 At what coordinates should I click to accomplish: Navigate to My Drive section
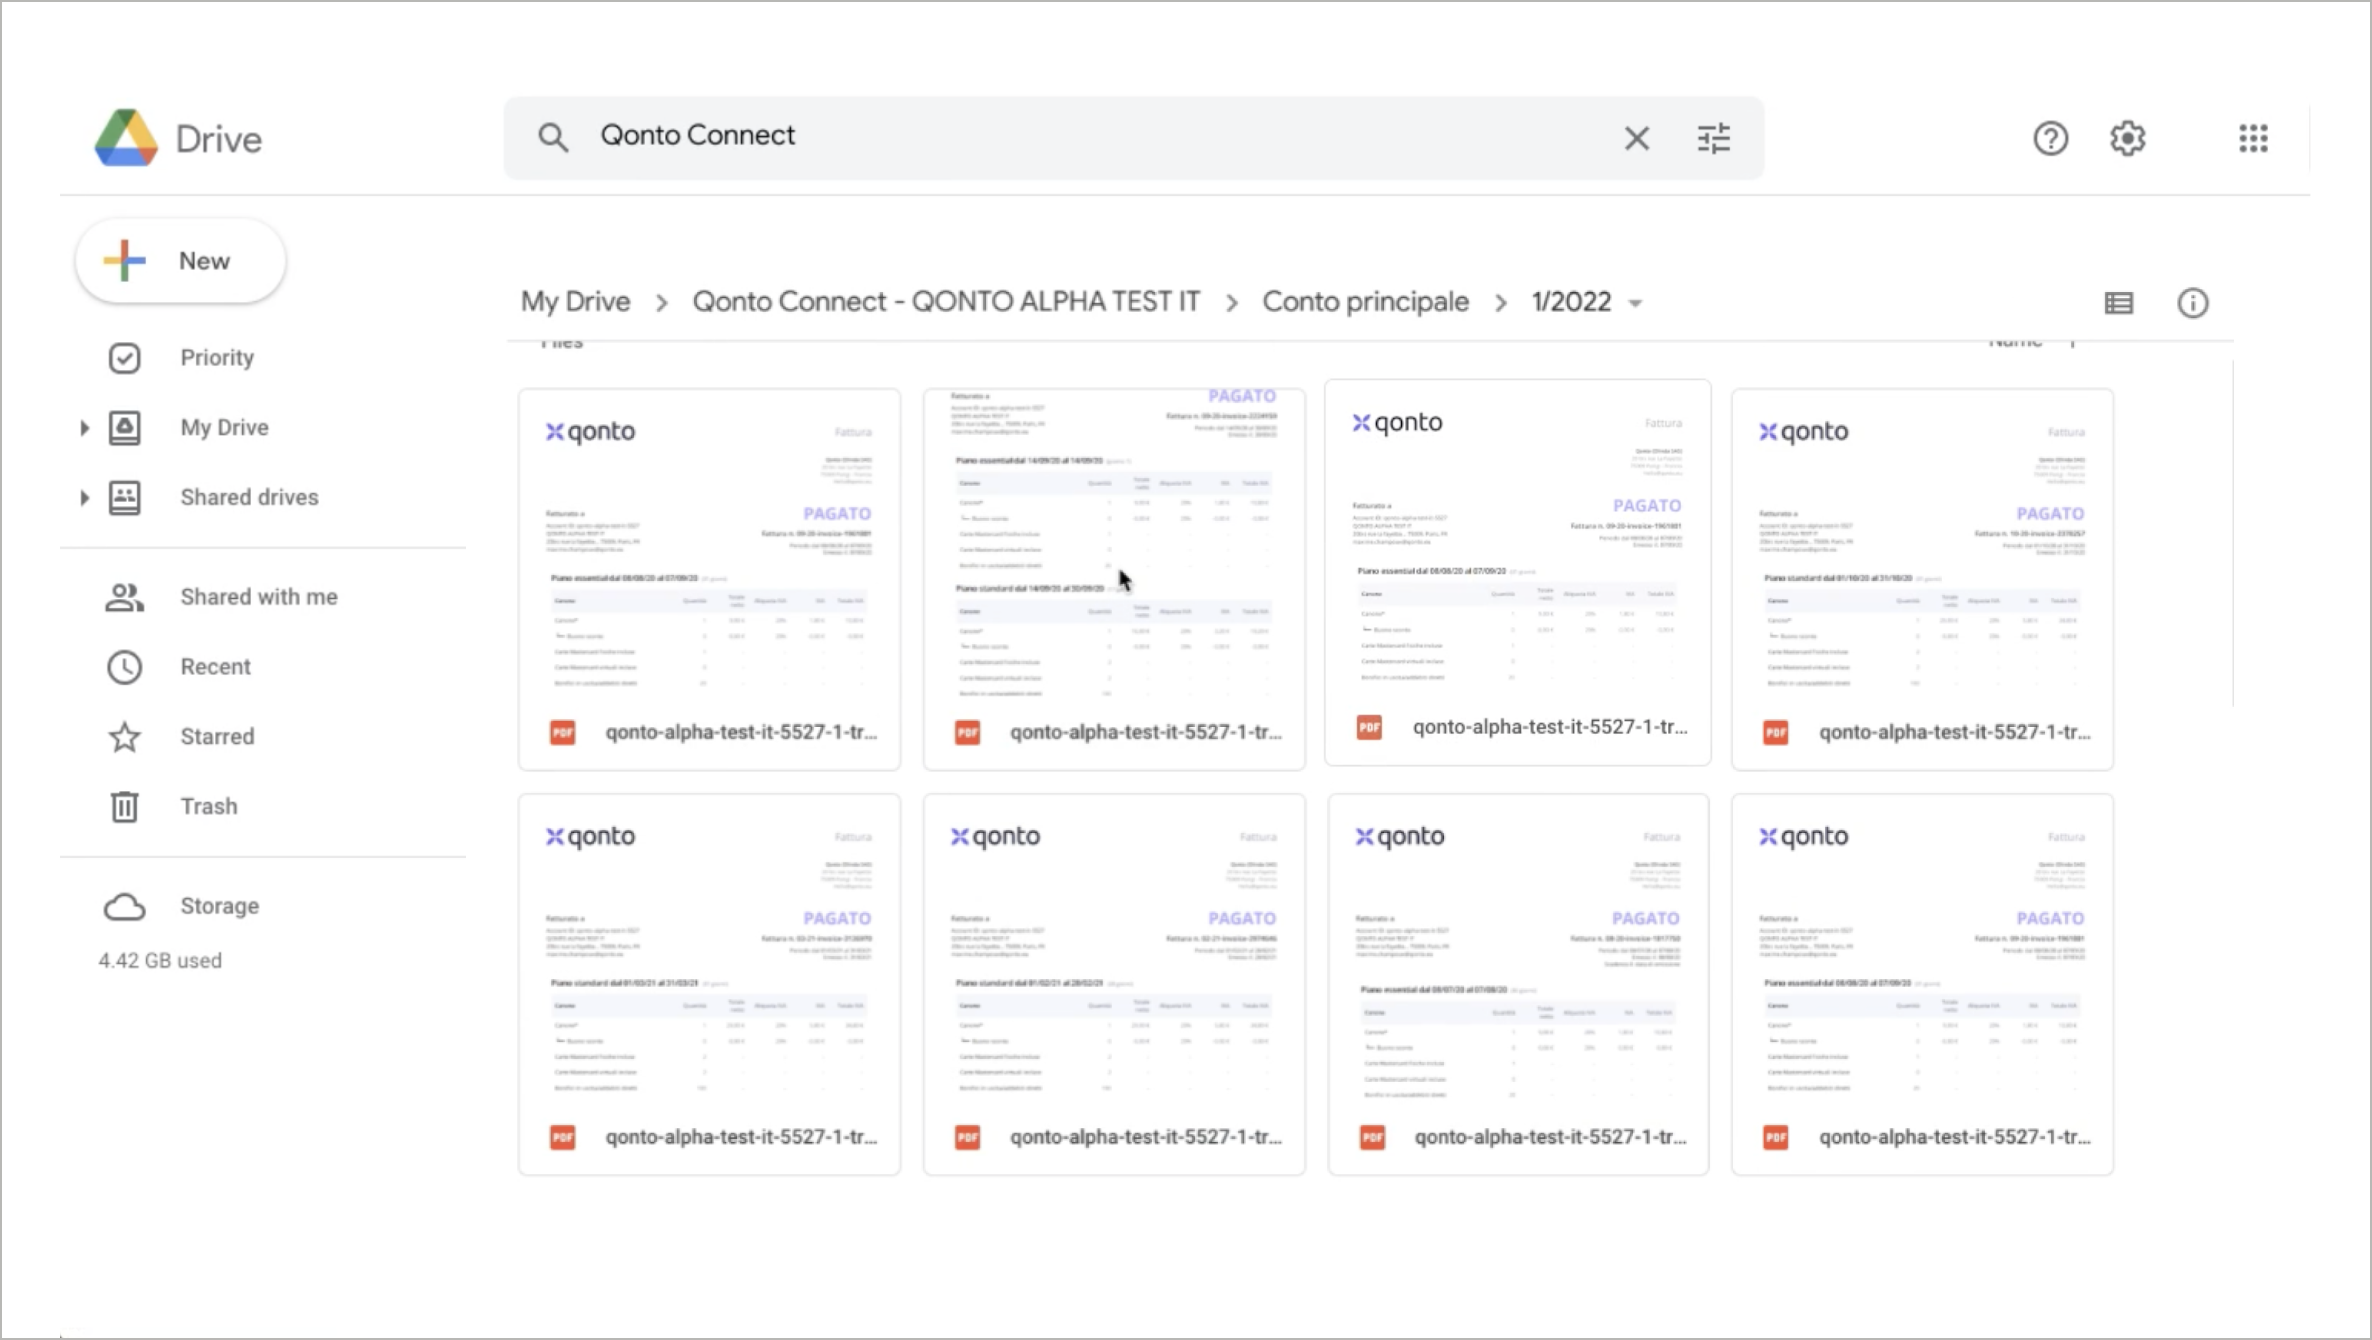225,427
